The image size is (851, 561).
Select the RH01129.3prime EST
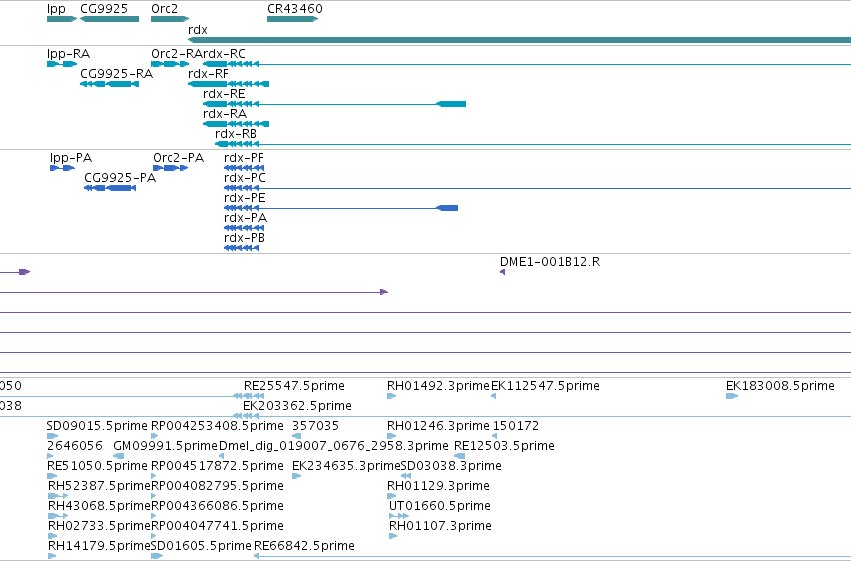pos(391,496)
